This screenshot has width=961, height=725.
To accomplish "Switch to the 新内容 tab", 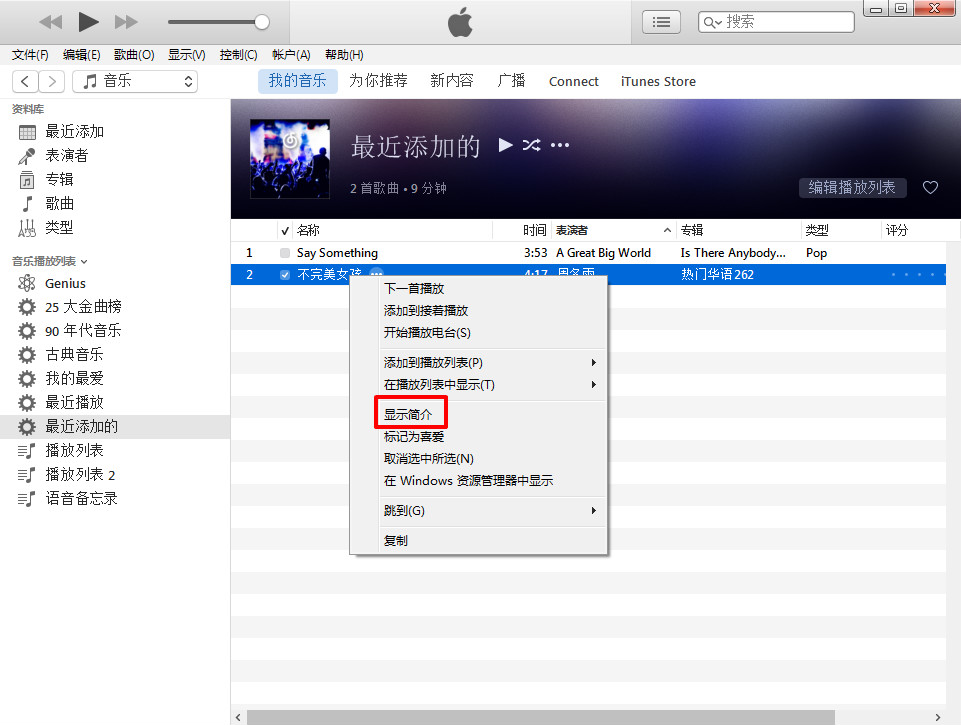I will [452, 81].
